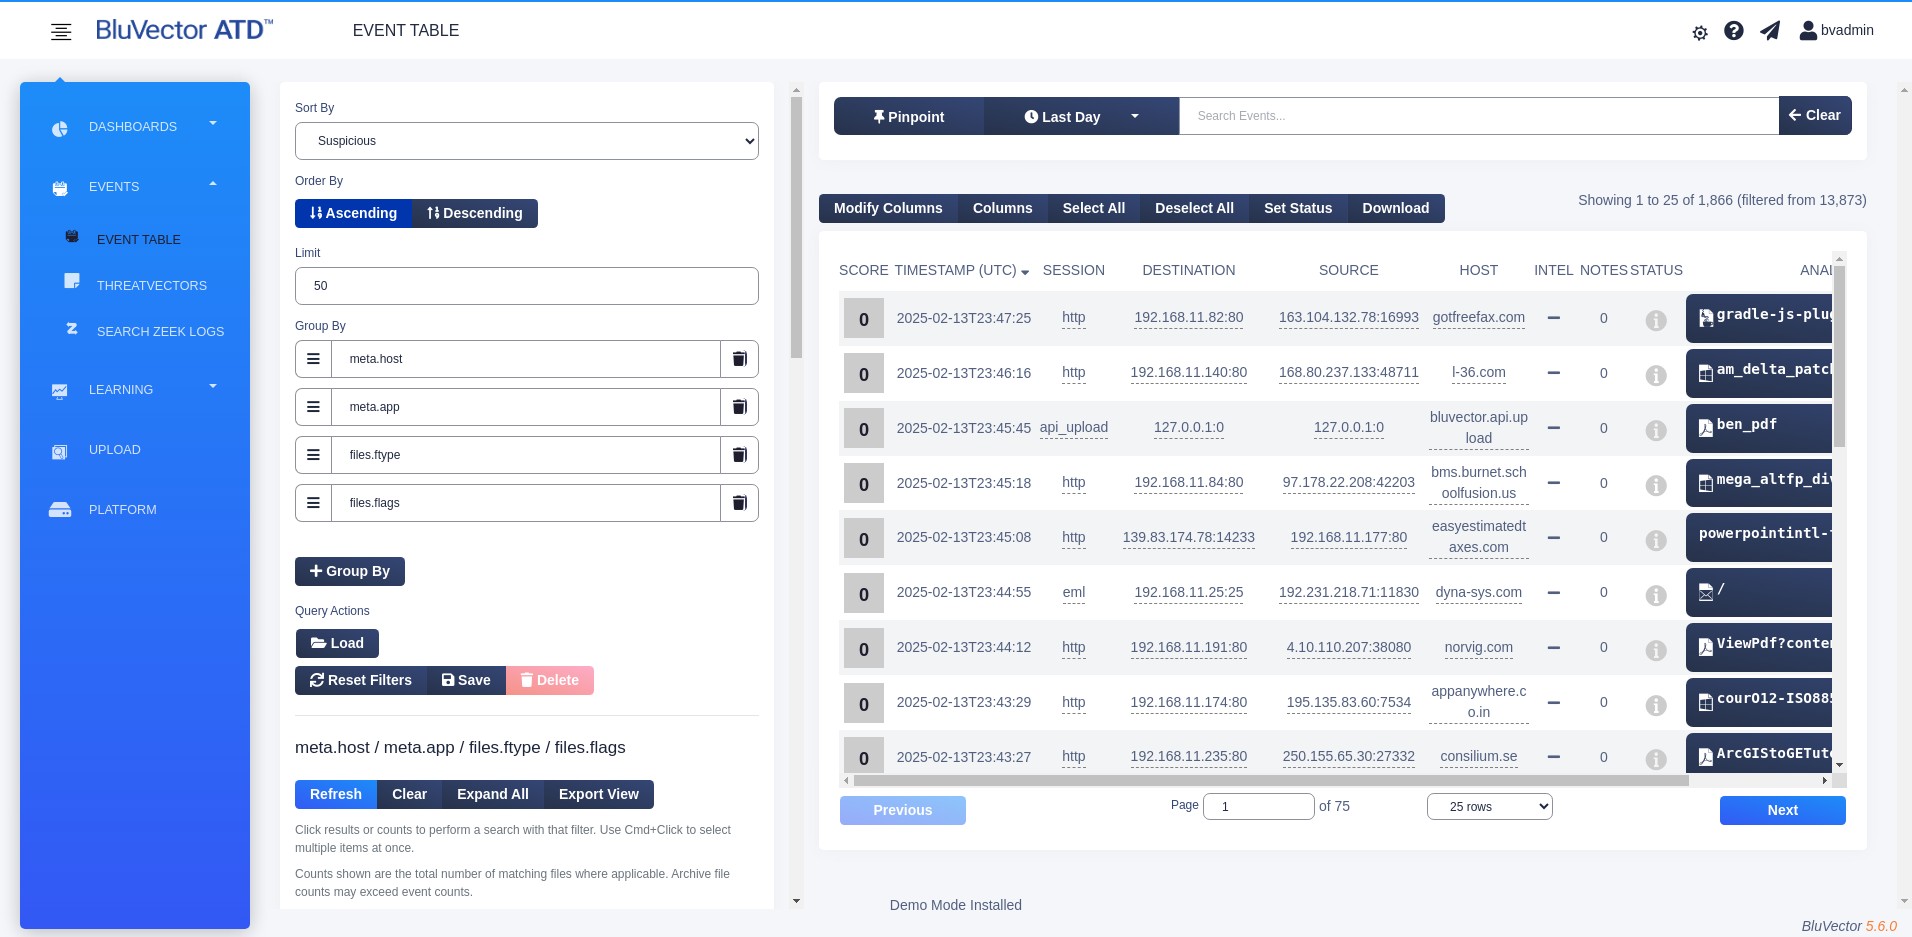The image size is (1912, 937).
Task: Click the Page number input field
Action: pyautogui.click(x=1259, y=807)
